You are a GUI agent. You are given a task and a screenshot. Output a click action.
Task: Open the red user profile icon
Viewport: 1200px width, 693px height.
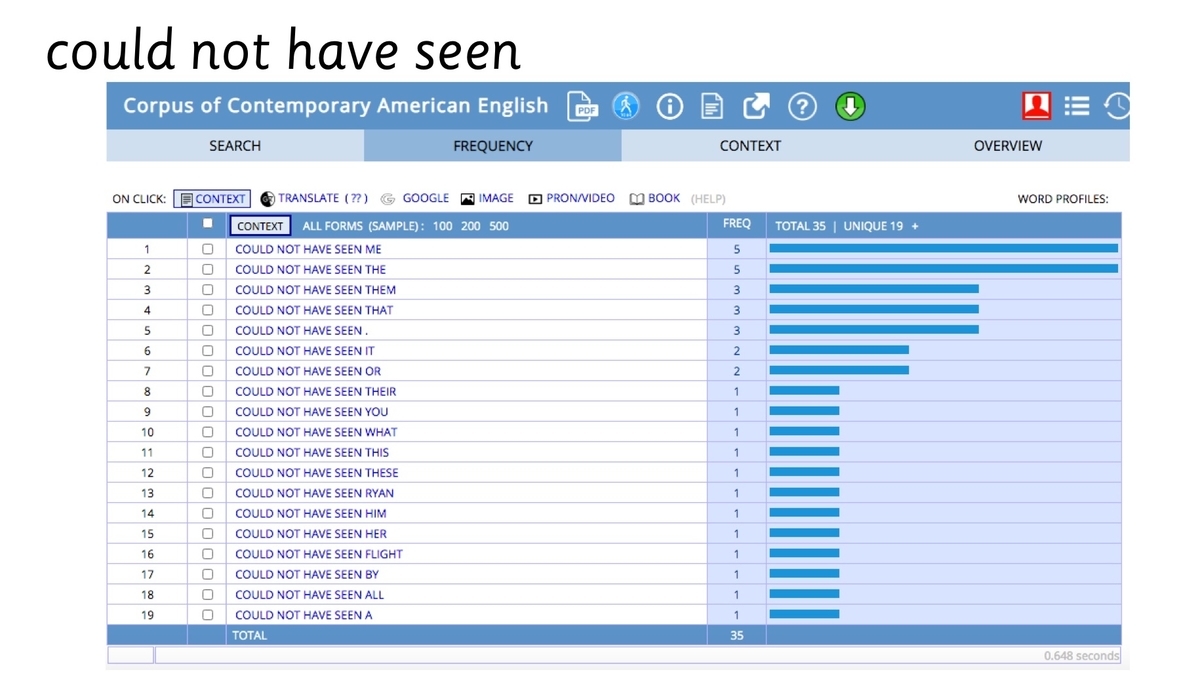(1036, 105)
